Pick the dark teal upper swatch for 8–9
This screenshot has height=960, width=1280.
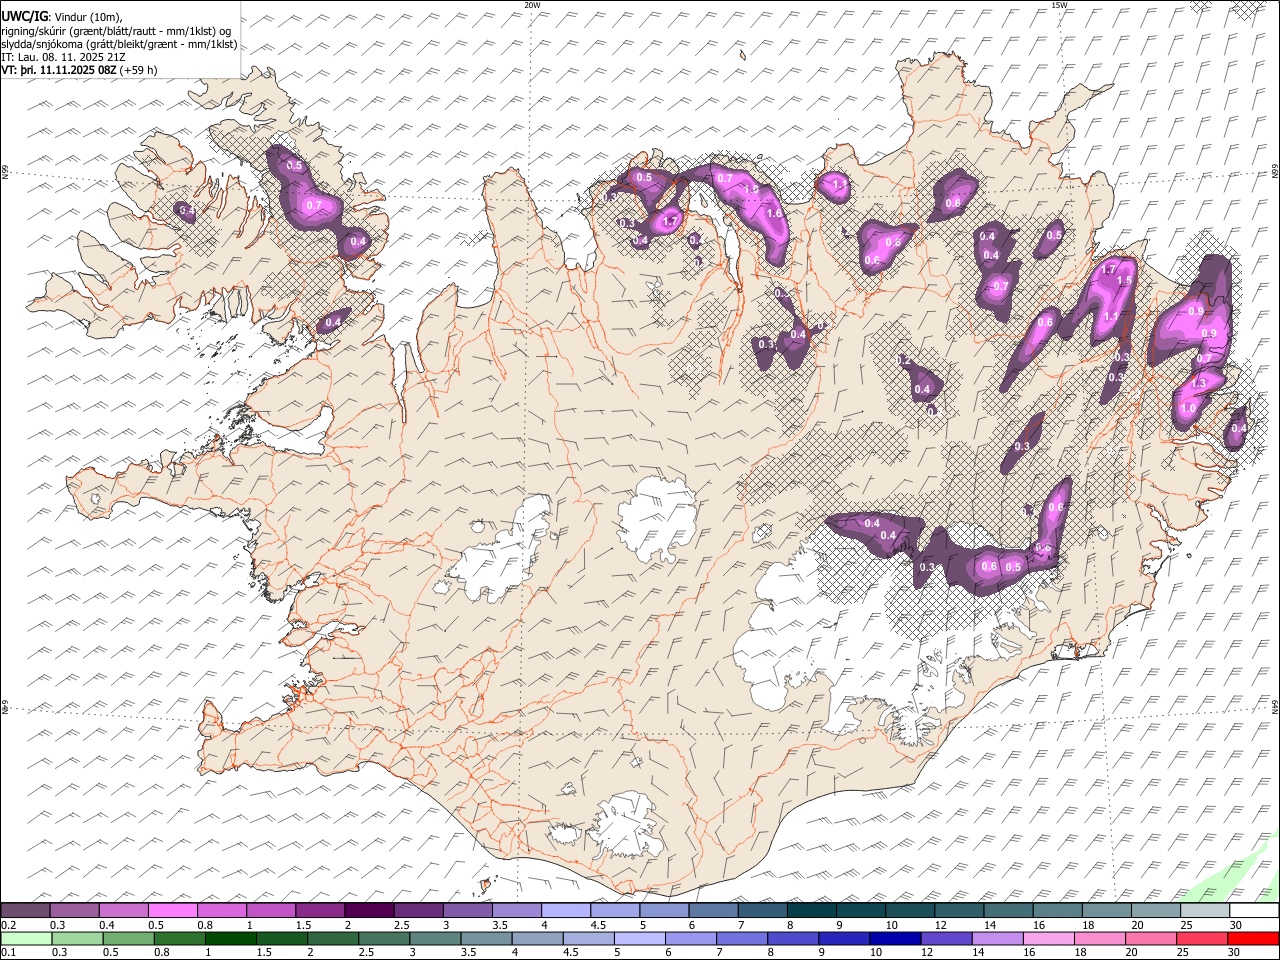(811, 910)
